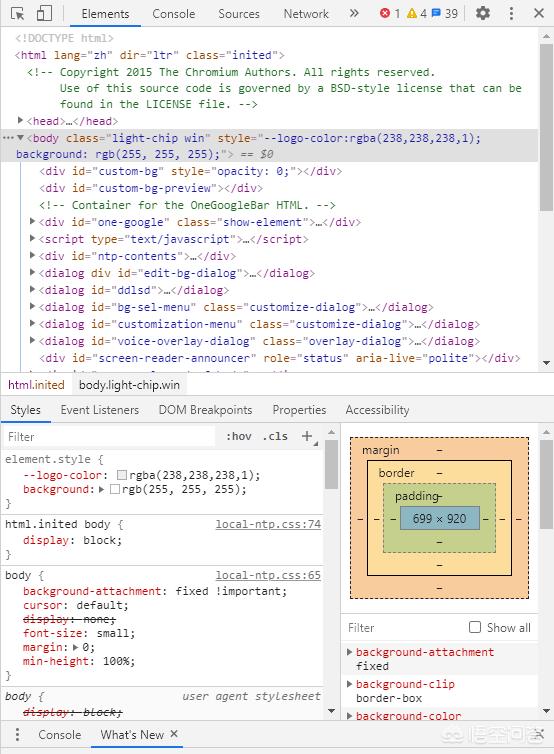Open the DOM Breakpoints tab
The width and height of the screenshot is (554, 754).
point(205,410)
